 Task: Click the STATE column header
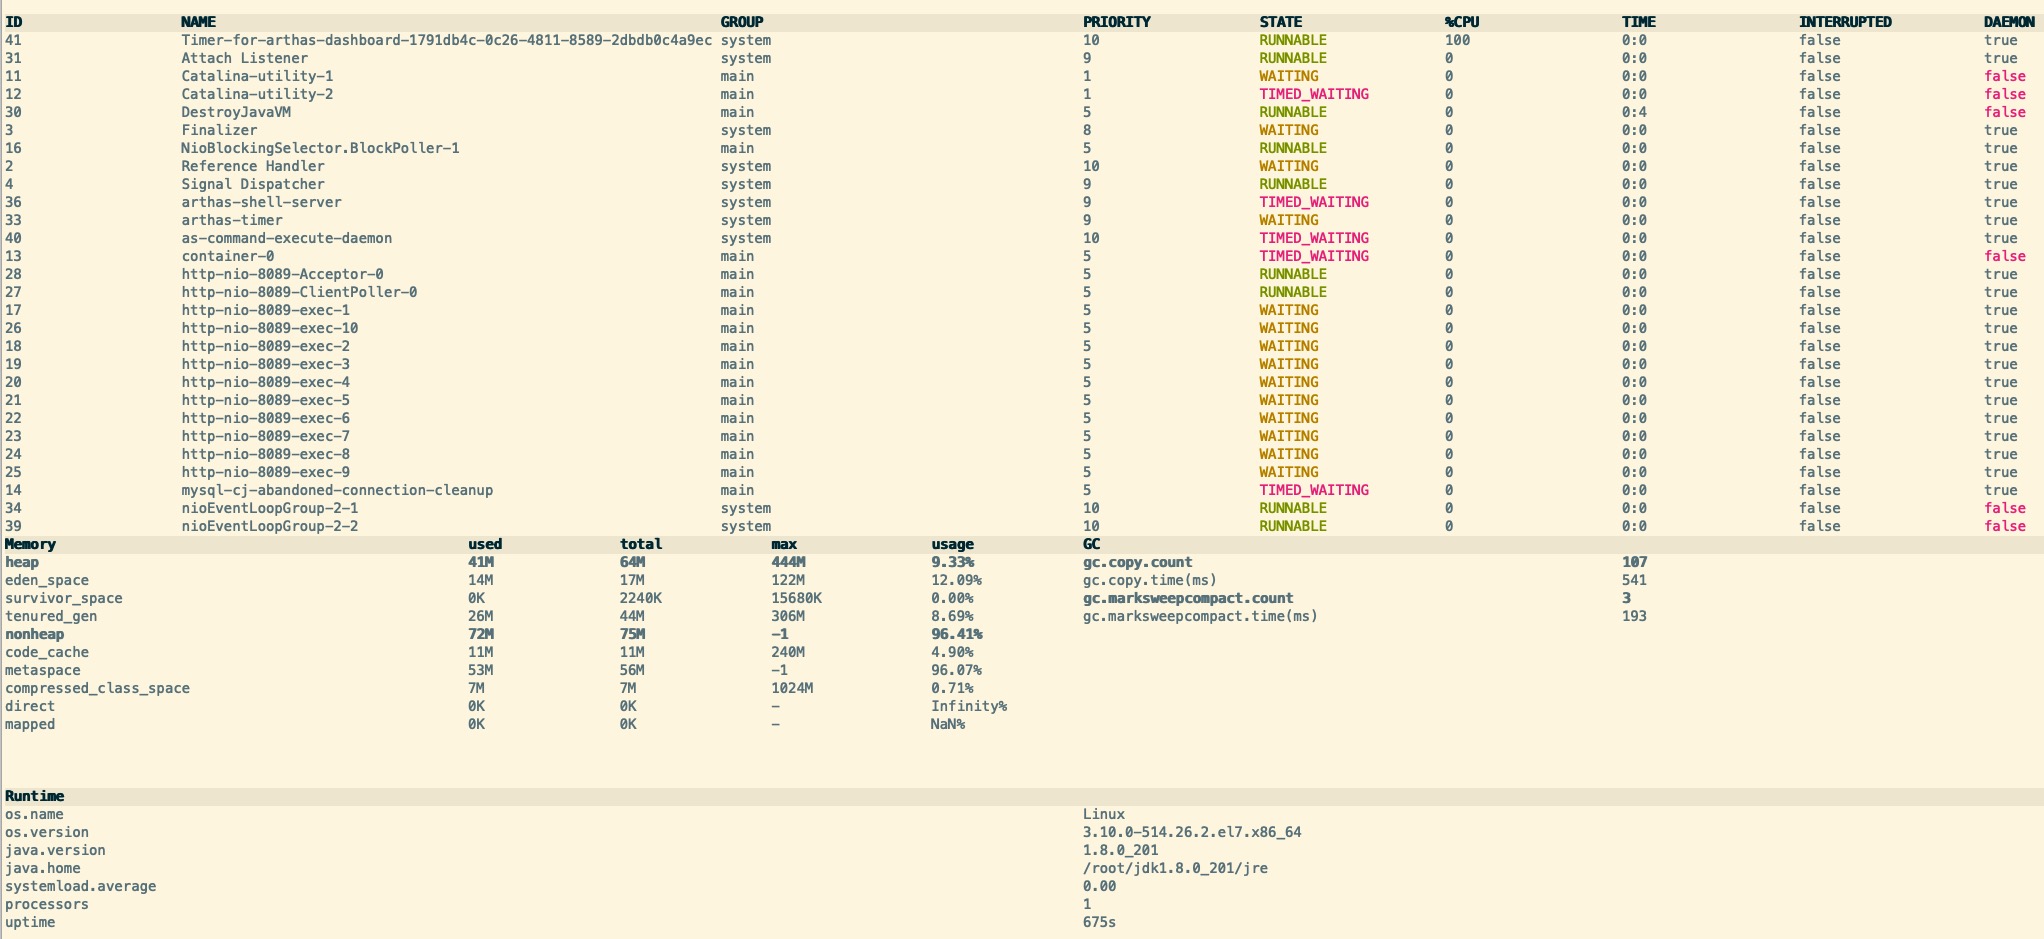click(x=1280, y=21)
